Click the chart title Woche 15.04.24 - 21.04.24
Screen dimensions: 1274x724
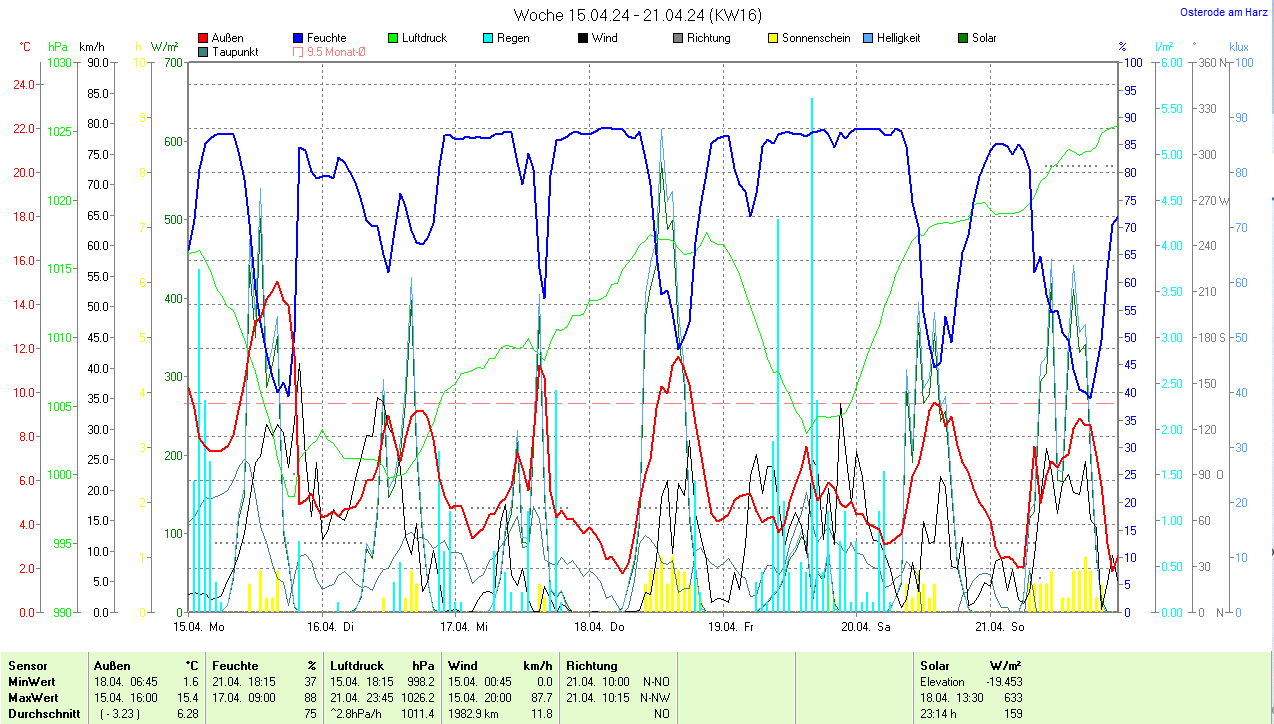636,15
